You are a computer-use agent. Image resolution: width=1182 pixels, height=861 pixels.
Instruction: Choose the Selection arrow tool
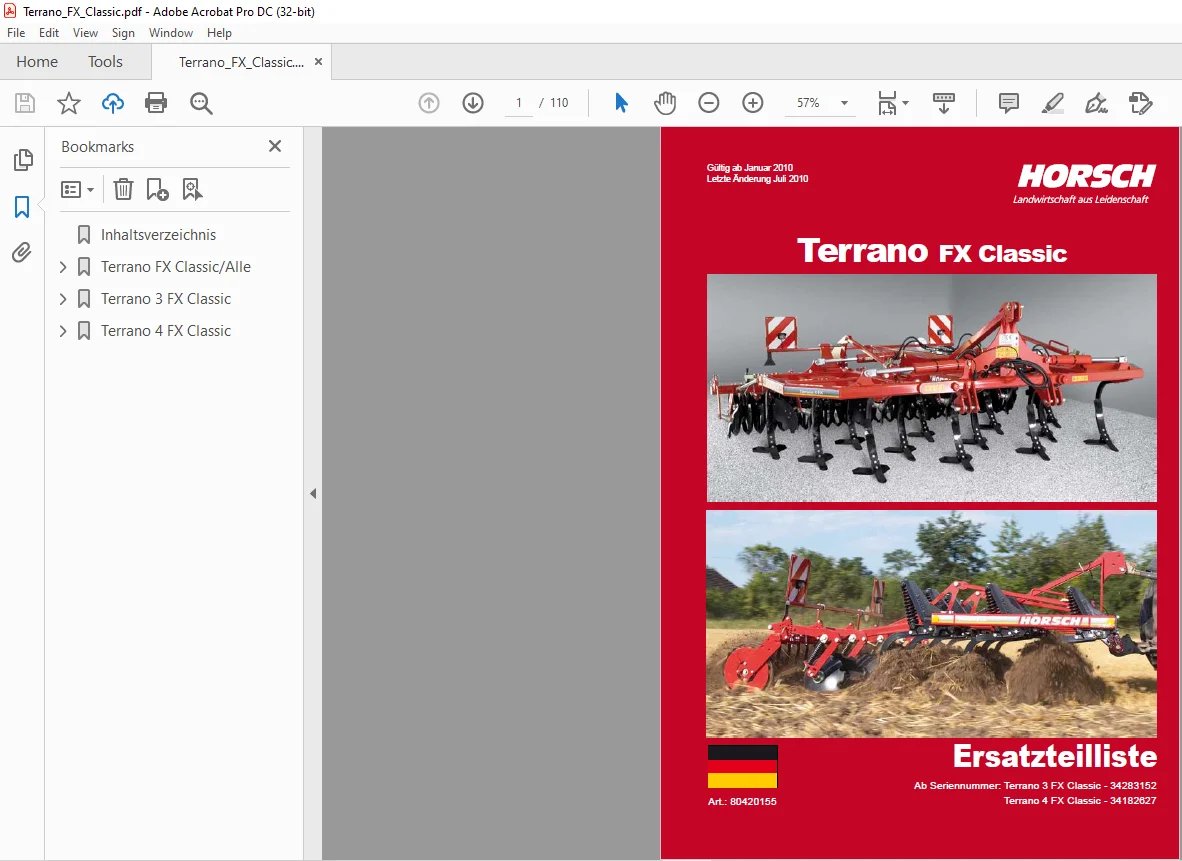click(x=621, y=103)
